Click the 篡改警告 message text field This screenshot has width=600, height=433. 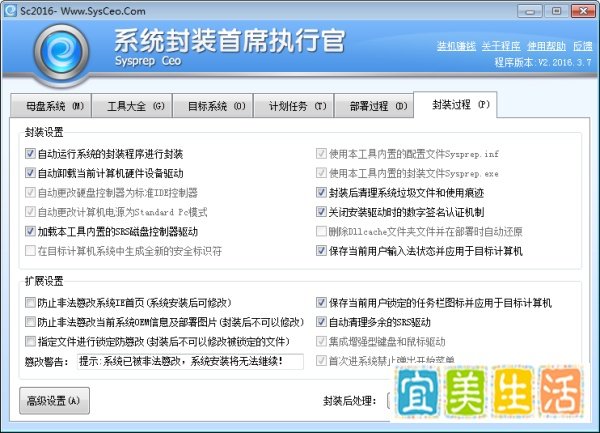coord(190,361)
